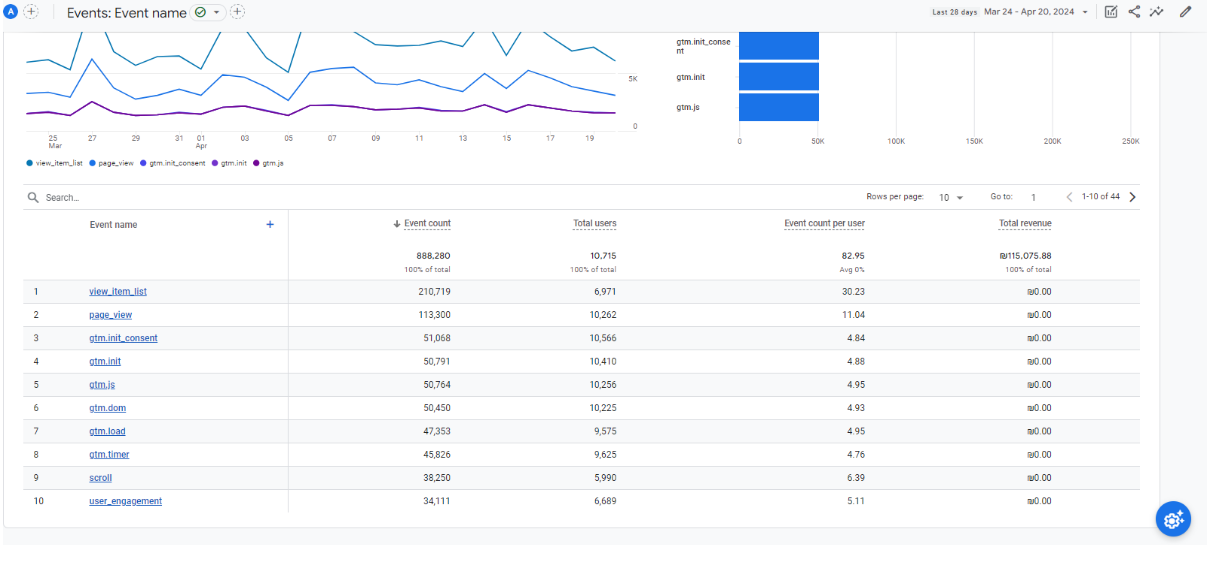This screenshot has height=563, width=1224.
Task: Open the Rows per page dropdown
Action: (x=951, y=198)
